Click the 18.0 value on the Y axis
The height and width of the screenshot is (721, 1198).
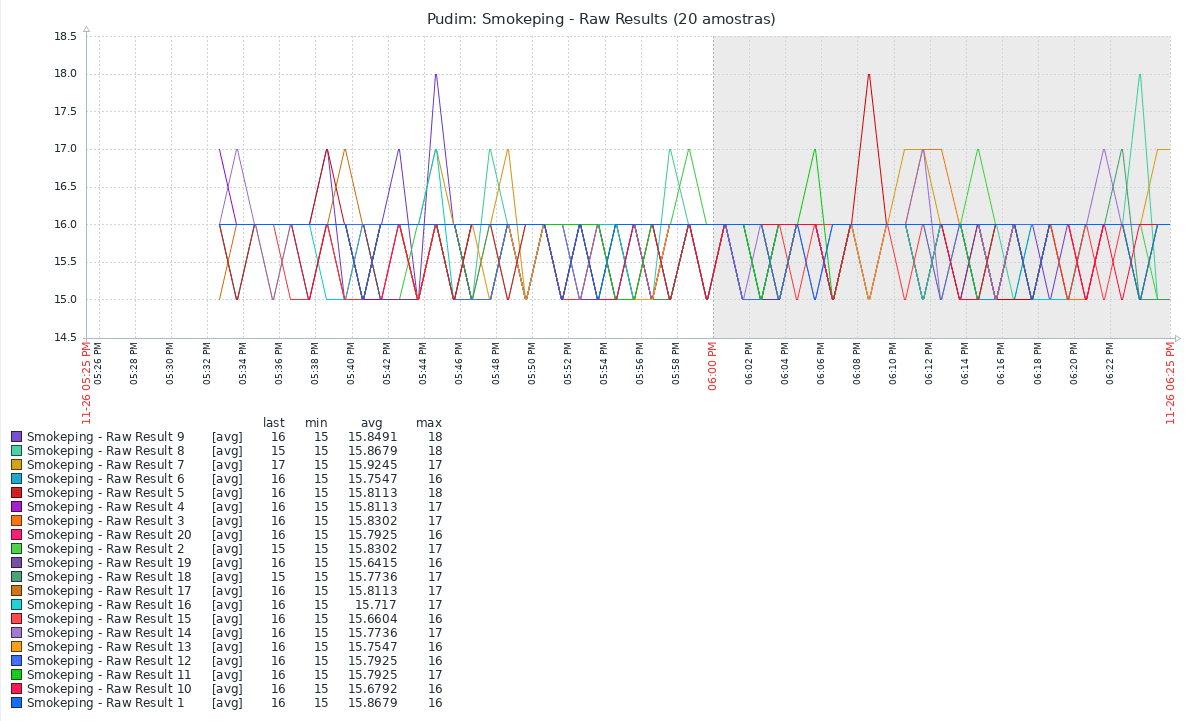point(65,74)
